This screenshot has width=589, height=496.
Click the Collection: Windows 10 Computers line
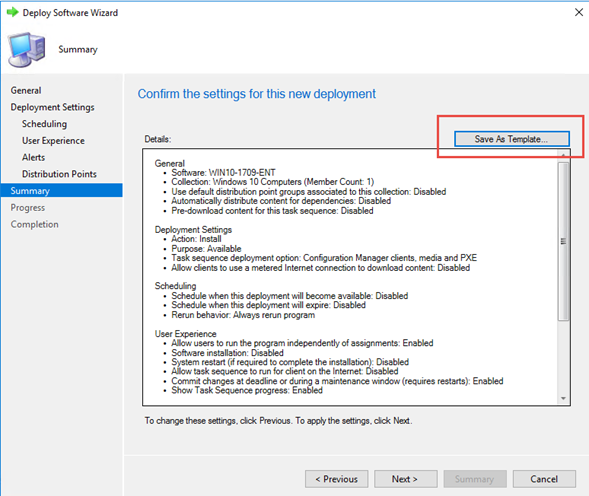click(273, 182)
